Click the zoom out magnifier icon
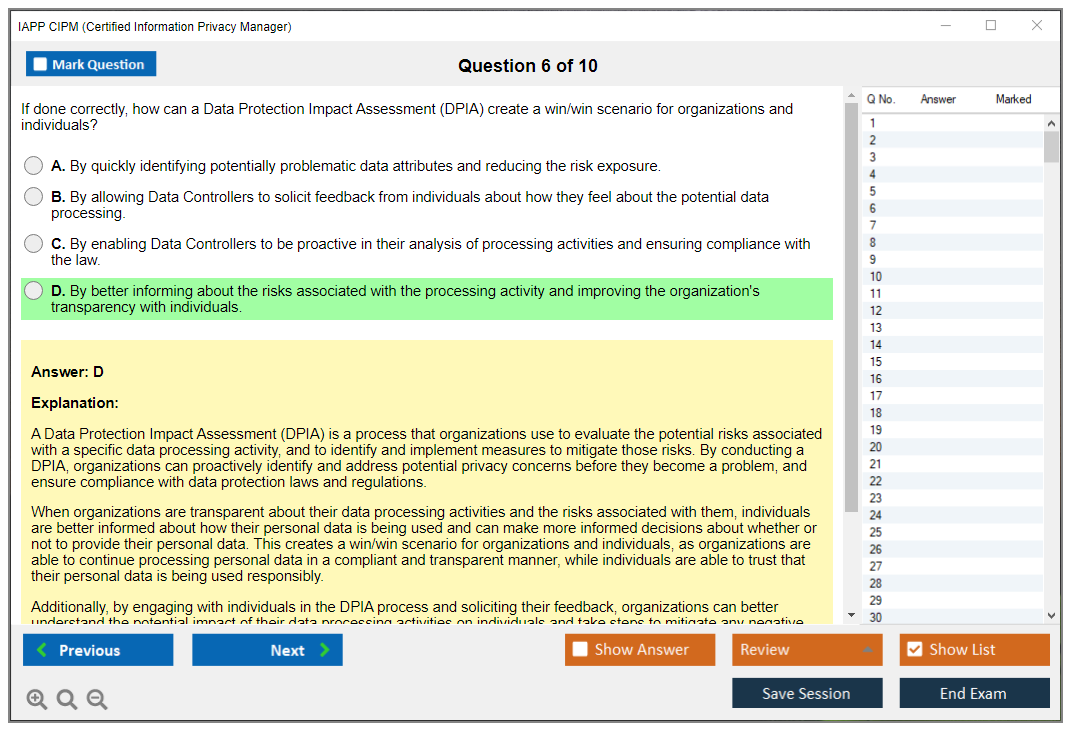 pos(97,700)
